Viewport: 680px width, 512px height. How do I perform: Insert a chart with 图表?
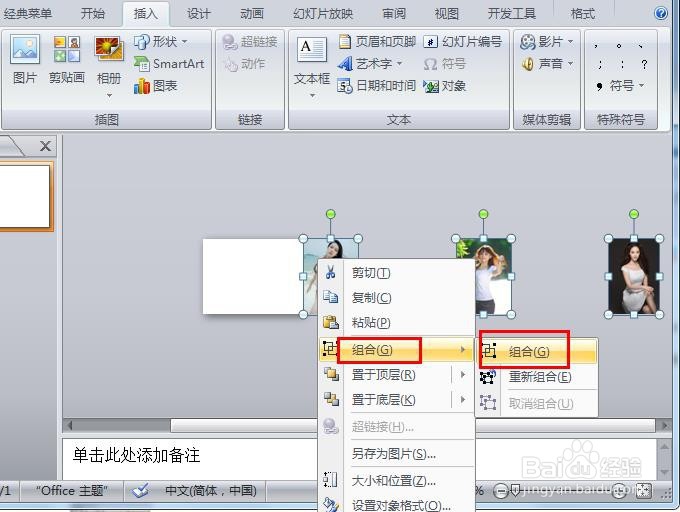(156, 86)
